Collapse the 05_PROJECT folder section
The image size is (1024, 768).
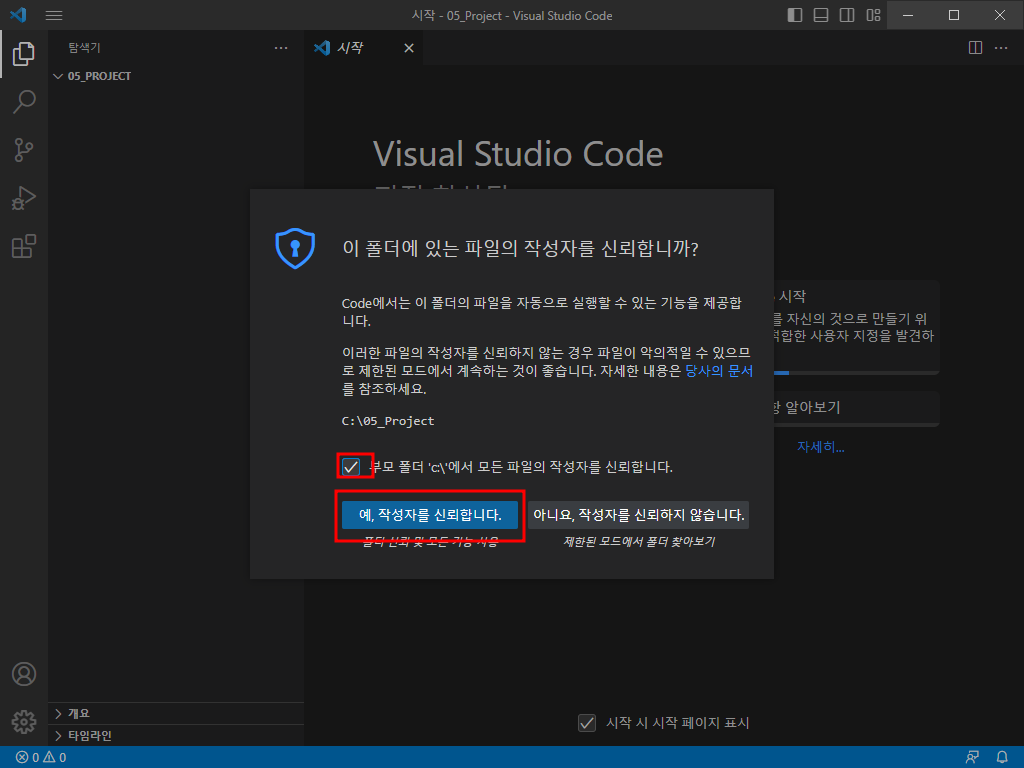tap(176, 76)
